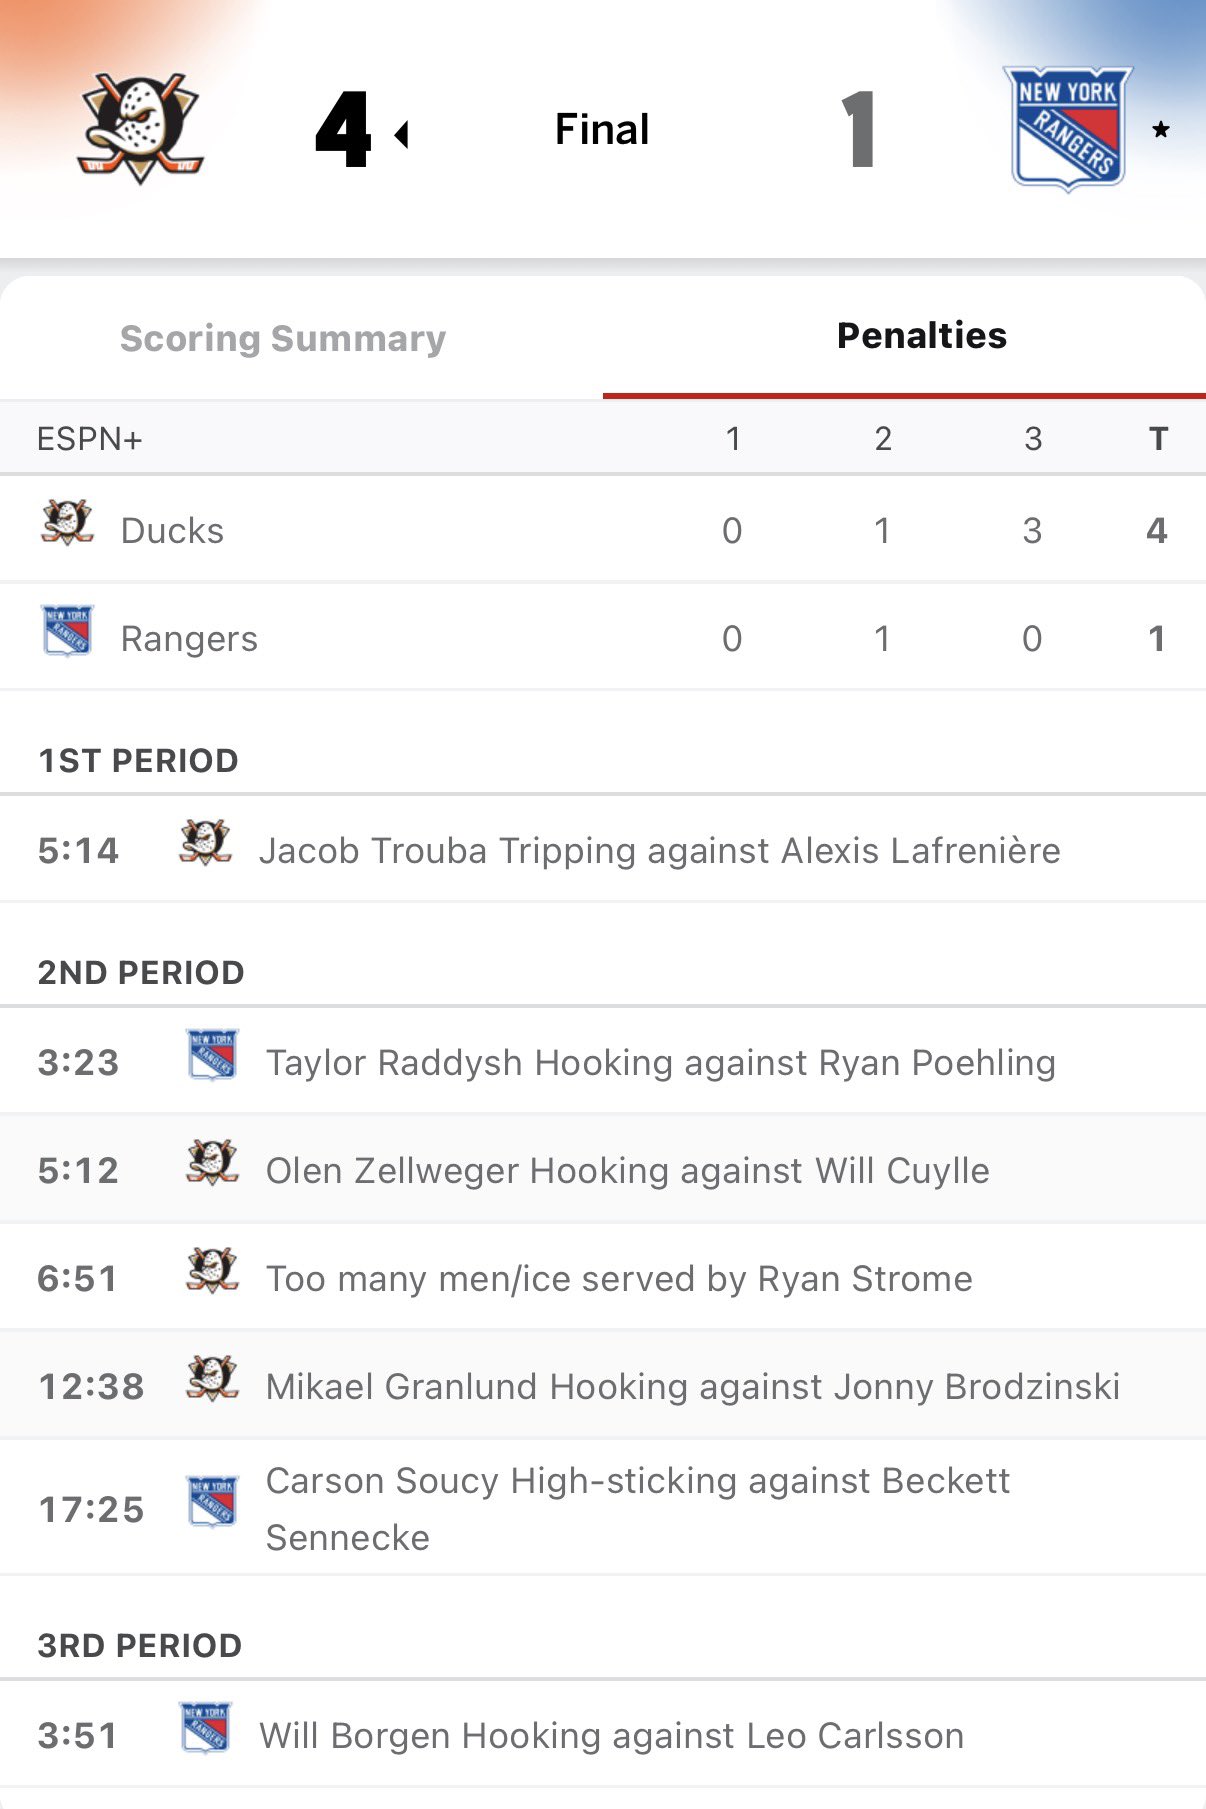Tap Rangers icon beside Will Borgen penalty
1206x1809 pixels.
[205, 1728]
